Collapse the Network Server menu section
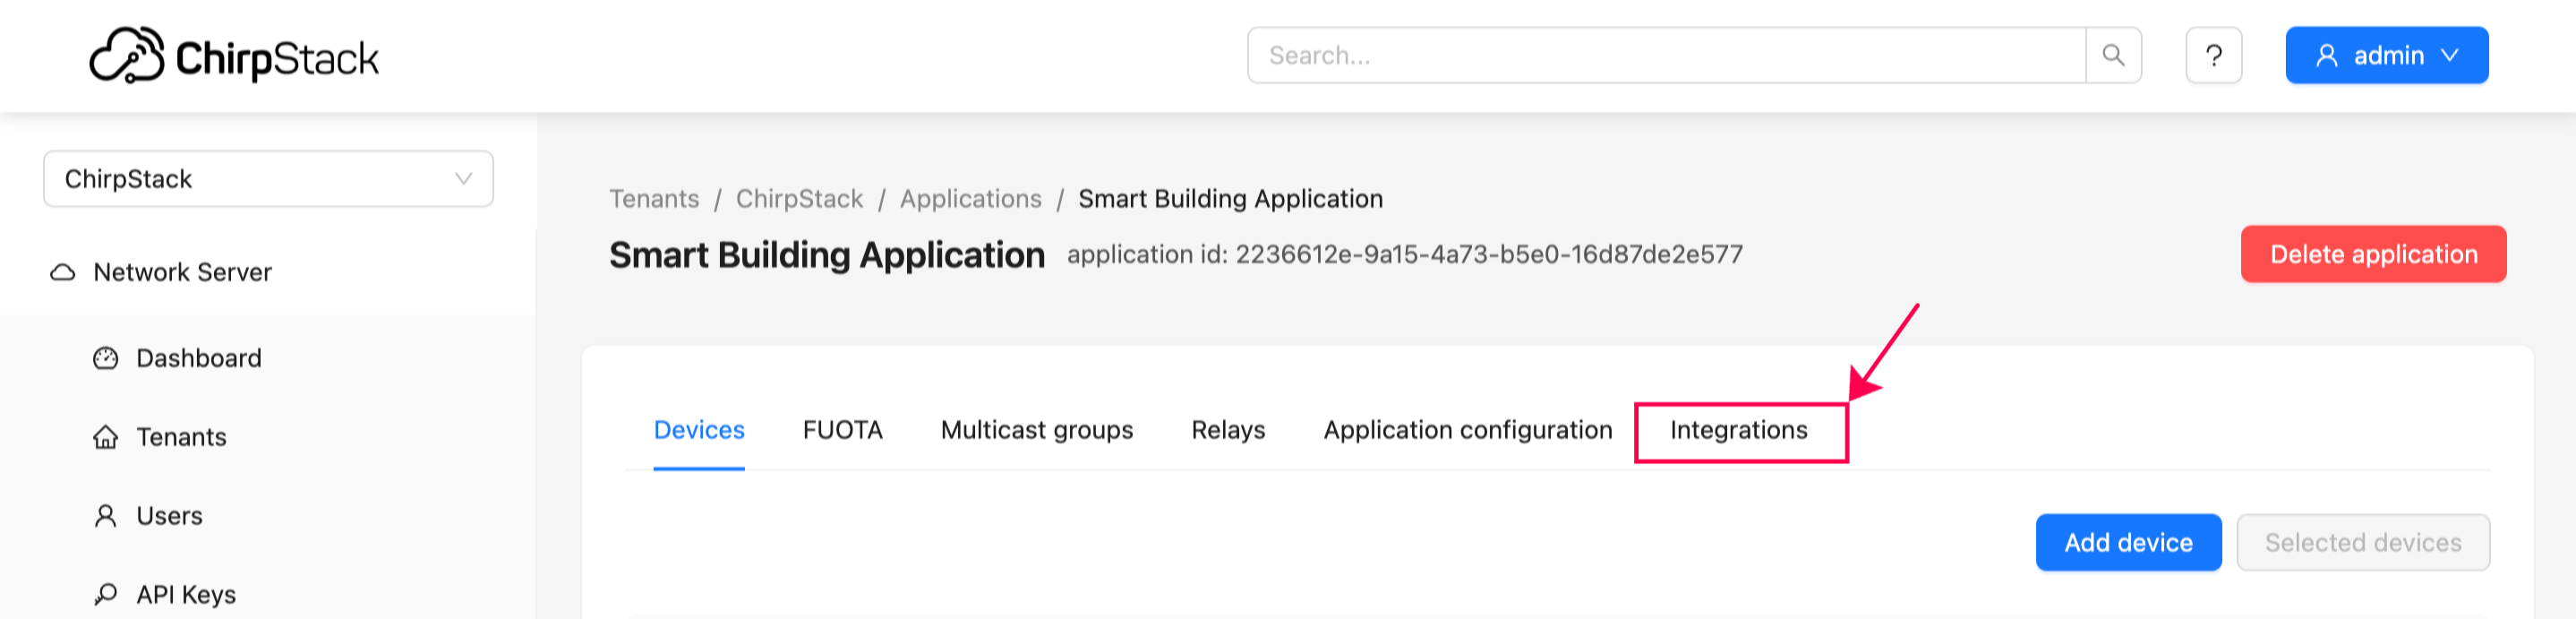Screen dimensions: 2576x619 pos(182,273)
